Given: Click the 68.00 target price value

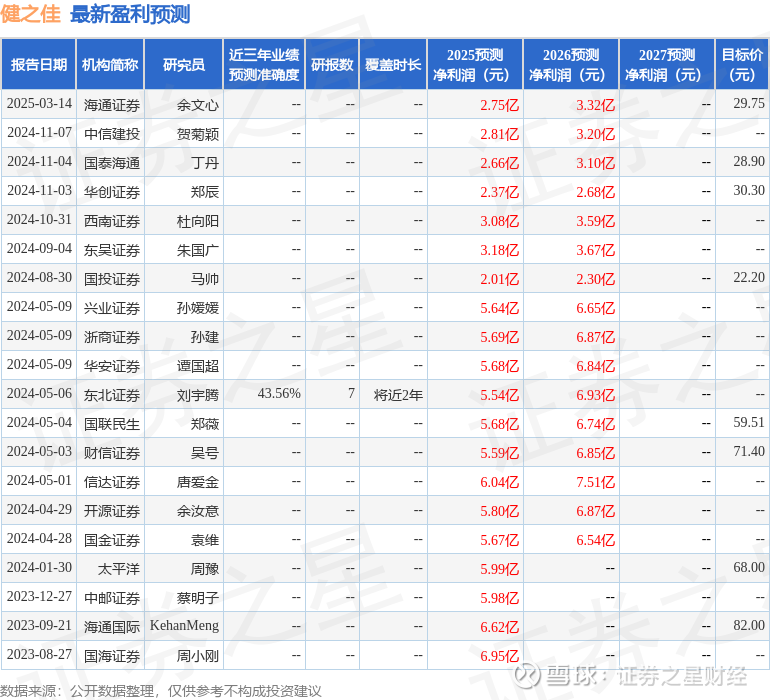Looking at the screenshot, I should (749, 567).
